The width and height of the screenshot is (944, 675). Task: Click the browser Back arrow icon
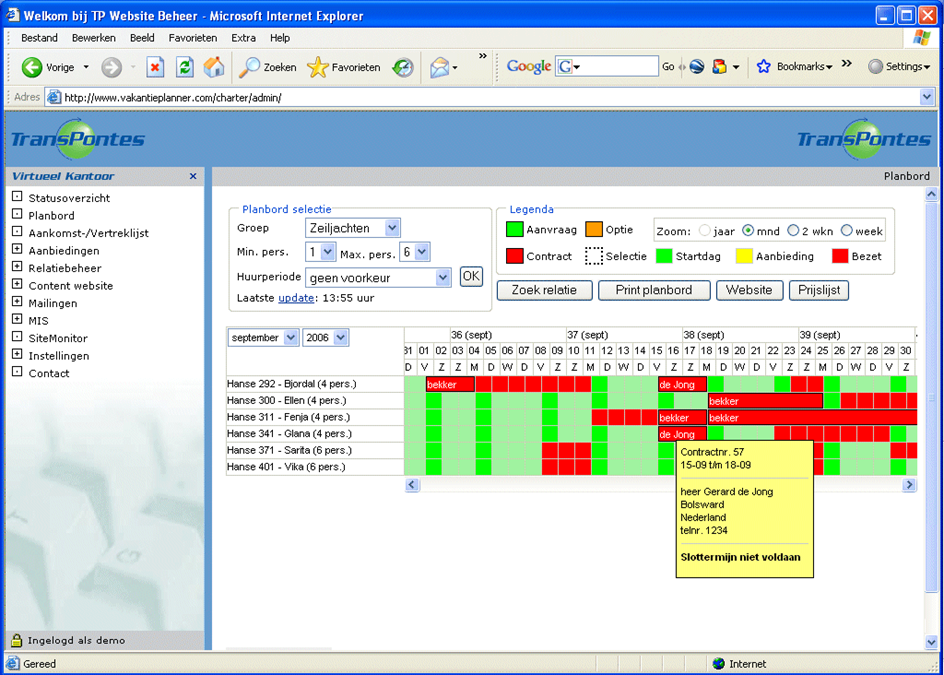(32, 67)
